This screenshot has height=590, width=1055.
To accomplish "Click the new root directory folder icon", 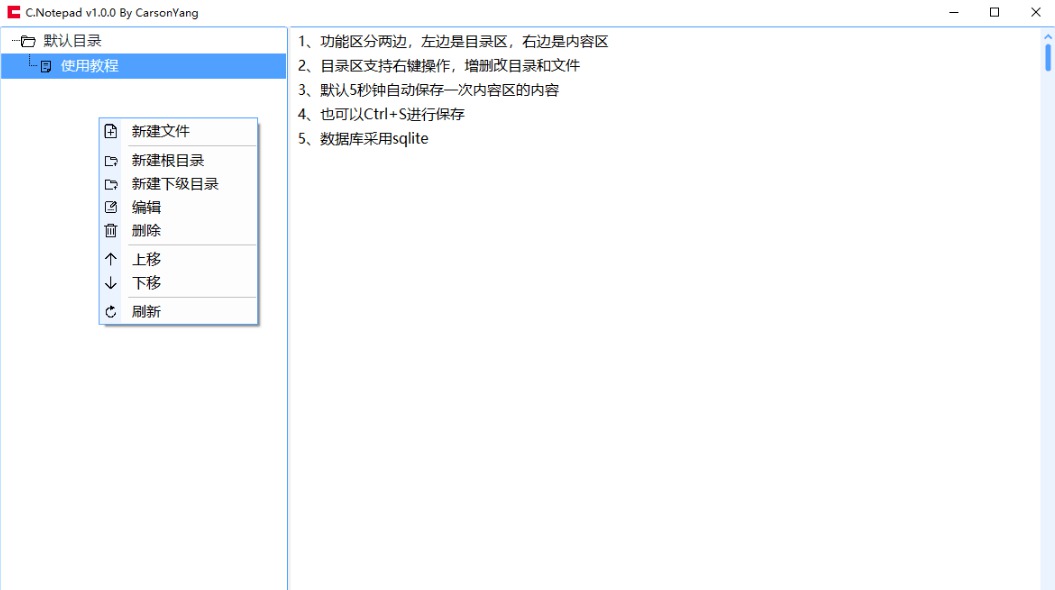I will pyautogui.click(x=111, y=160).
